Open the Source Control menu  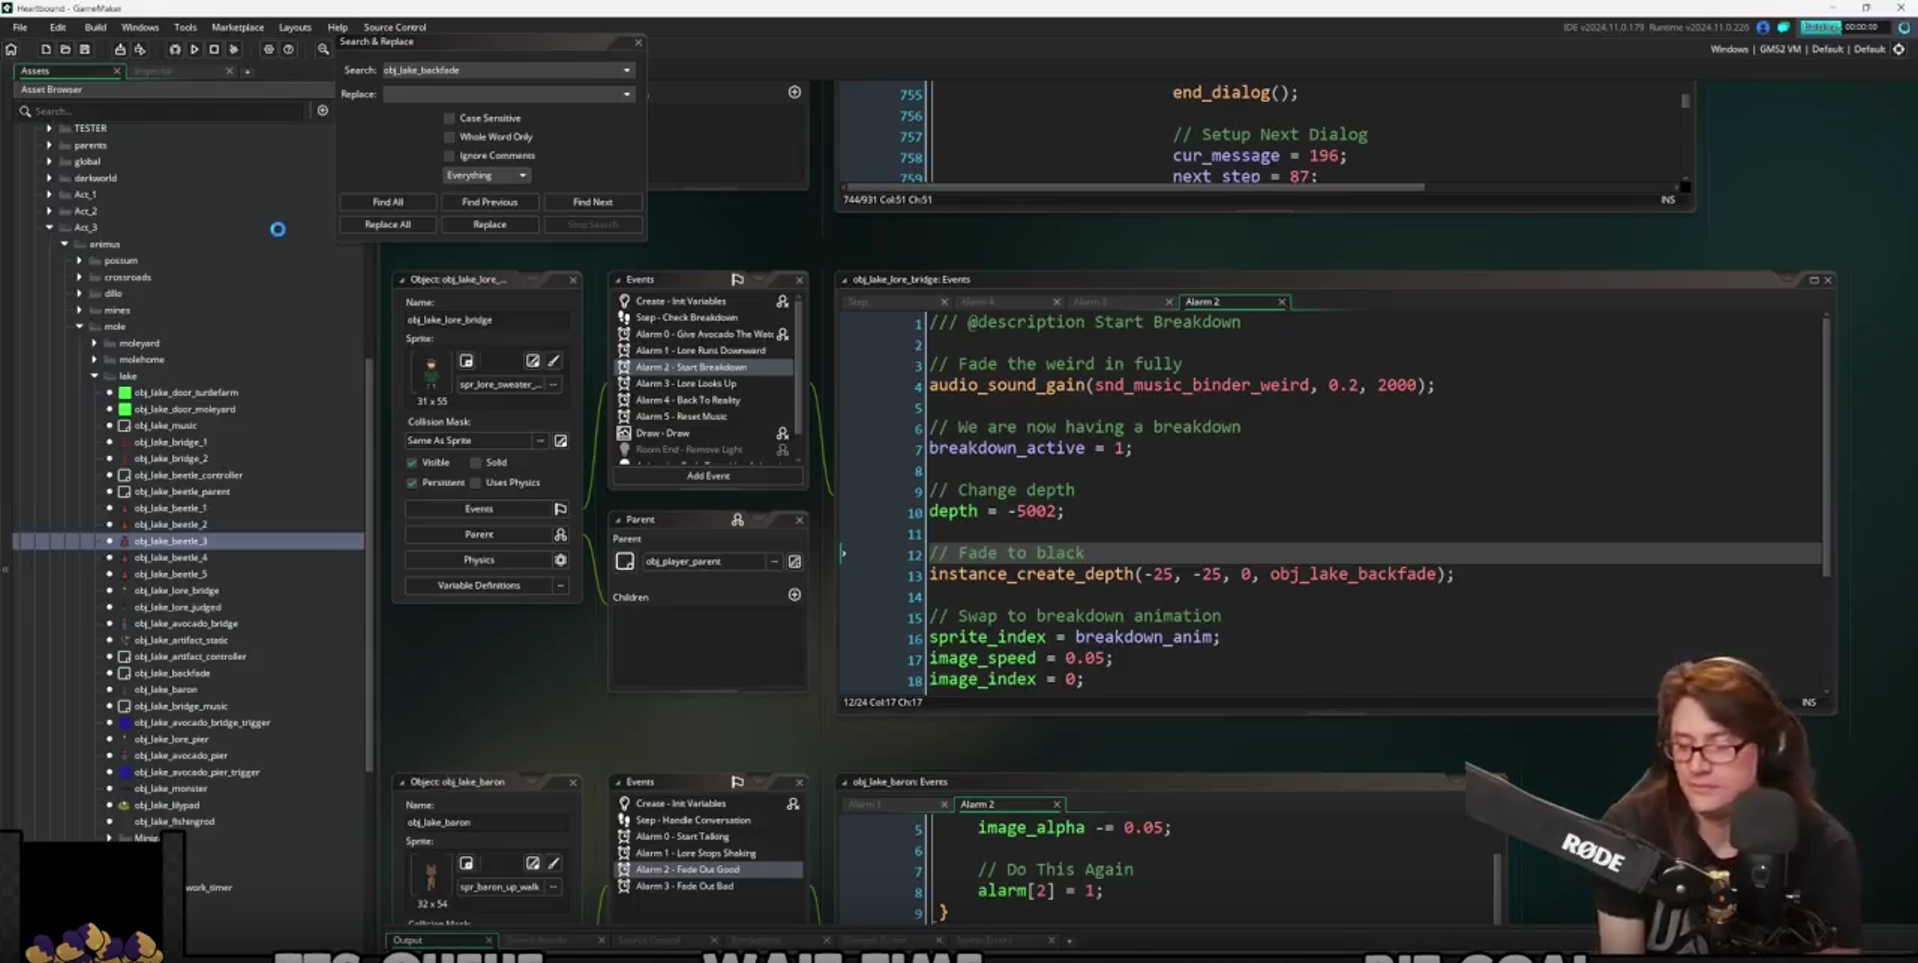click(394, 28)
